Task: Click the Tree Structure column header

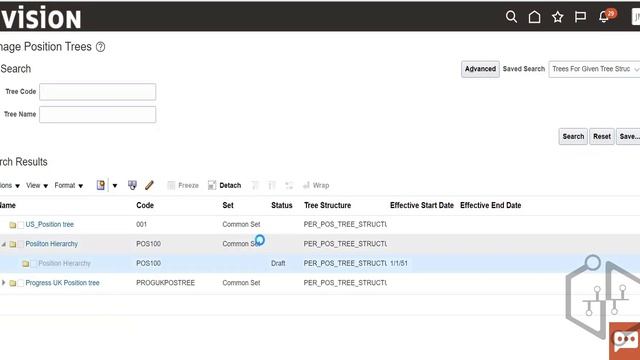Action: 327,205
